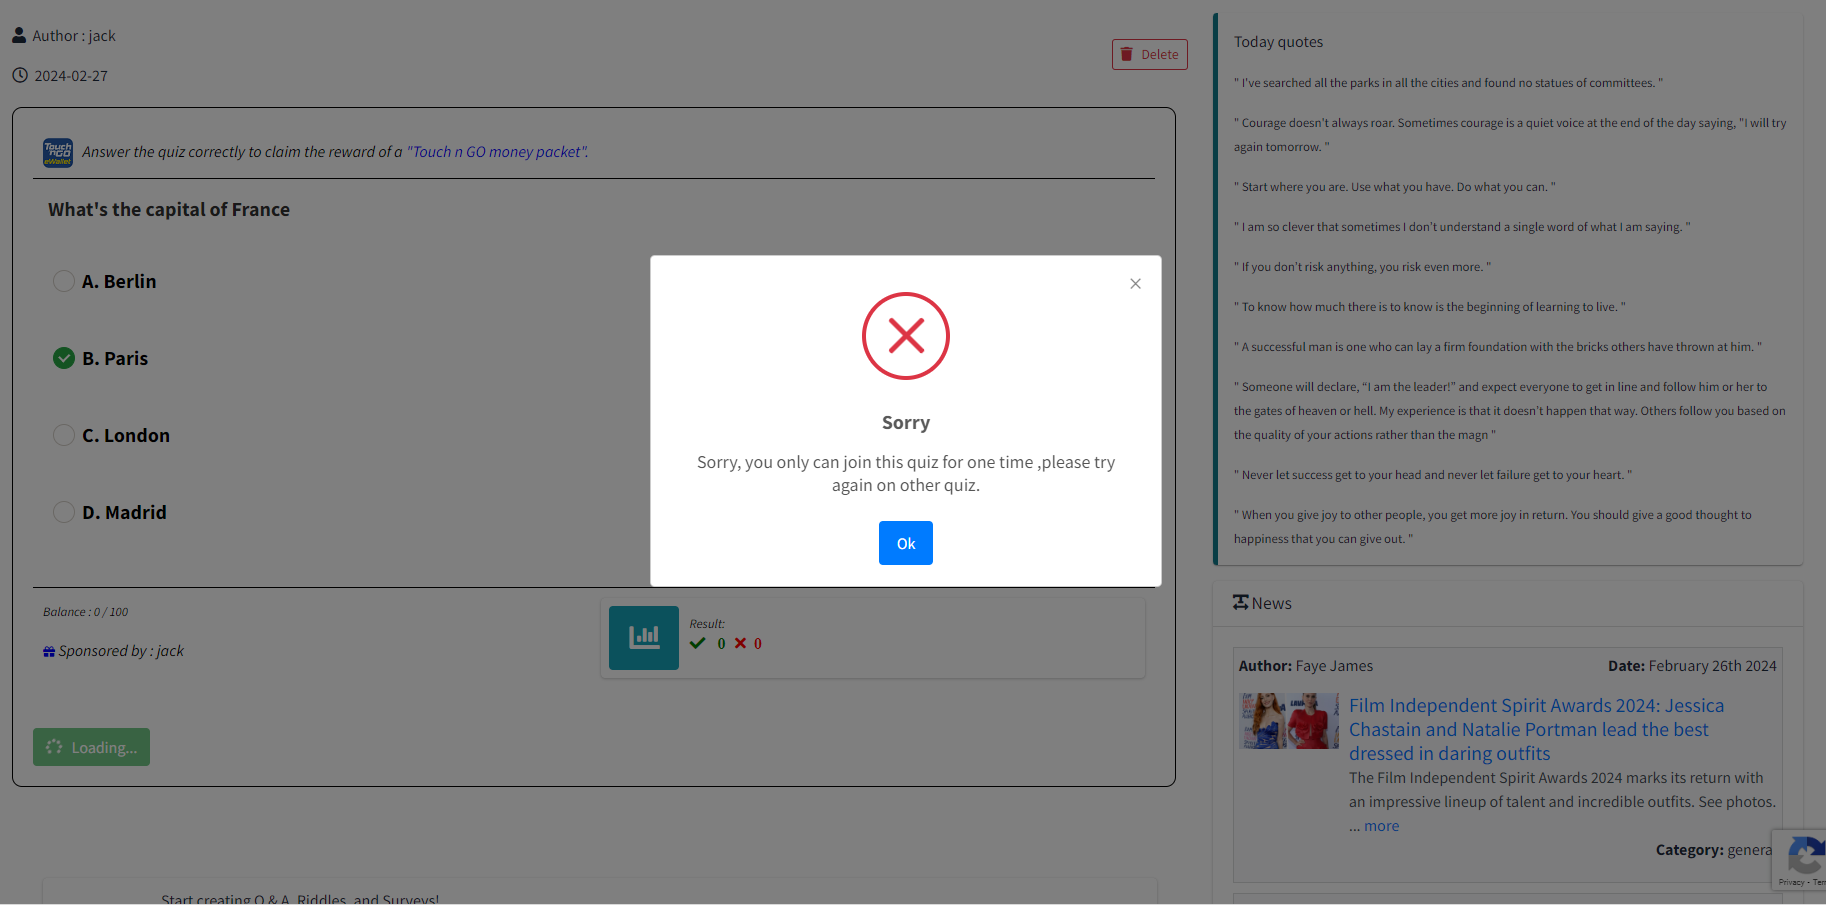The height and width of the screenshot is (905, 1826).
Task: Choose answer D. Madrid
Action: pos(64,512)
